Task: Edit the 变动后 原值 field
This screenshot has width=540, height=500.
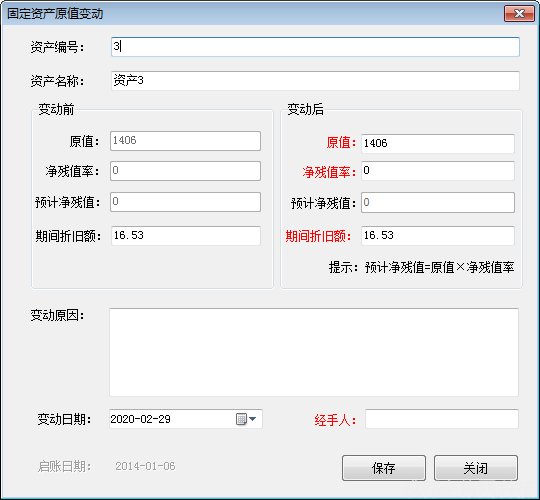Action: pyautogui.click(x=438, y=144)
